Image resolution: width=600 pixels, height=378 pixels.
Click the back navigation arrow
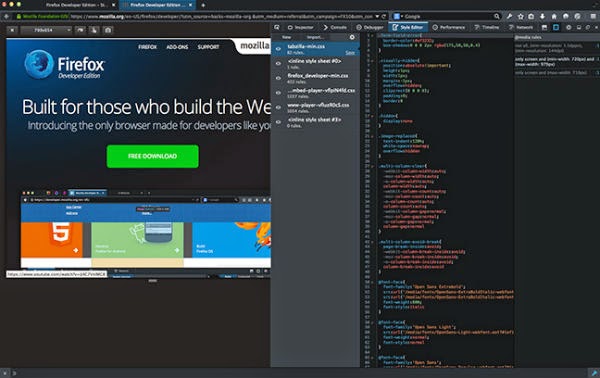6,16
